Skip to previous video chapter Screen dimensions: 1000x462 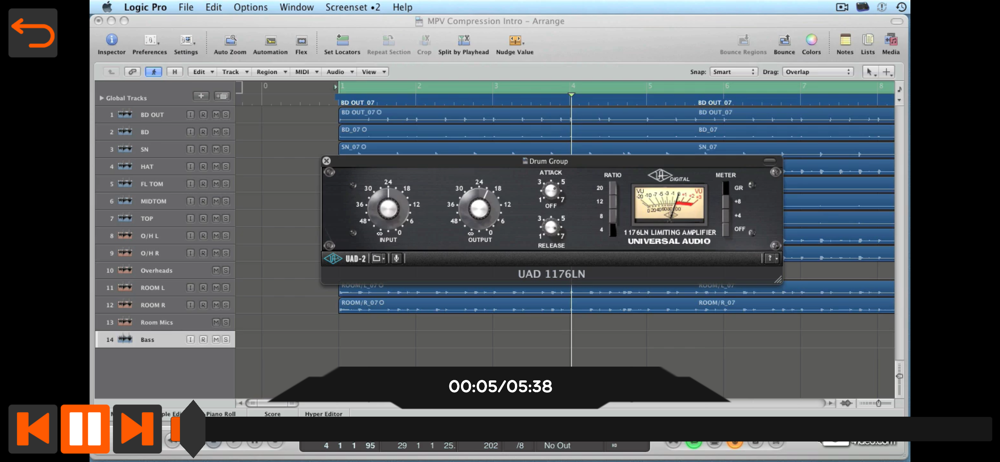[33, 429]
